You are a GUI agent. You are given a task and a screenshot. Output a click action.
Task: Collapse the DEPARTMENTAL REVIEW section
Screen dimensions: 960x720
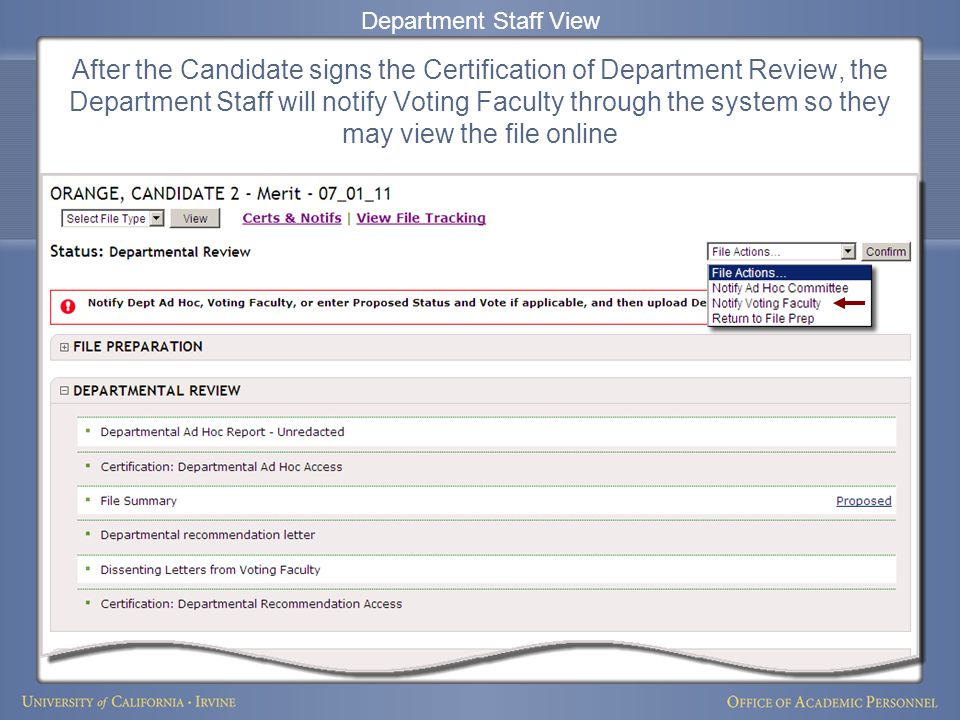pos(64,391)
